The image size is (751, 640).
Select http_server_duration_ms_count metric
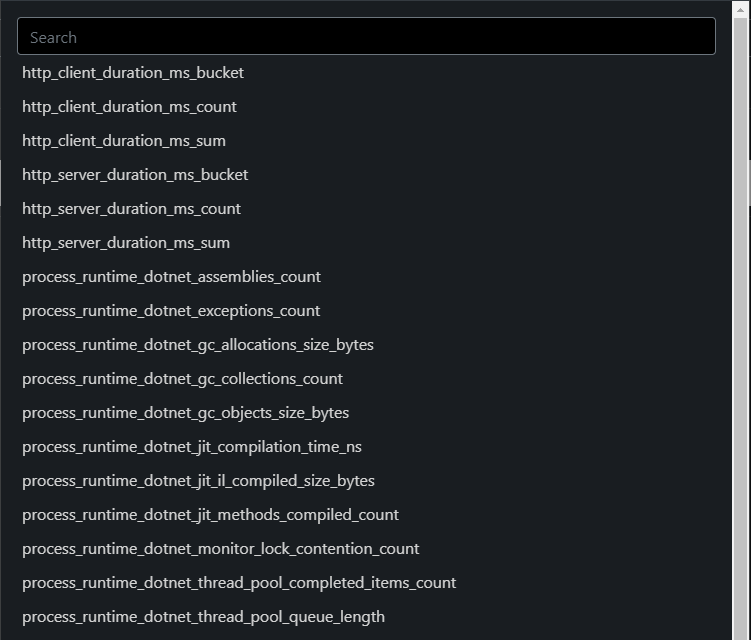131,209
